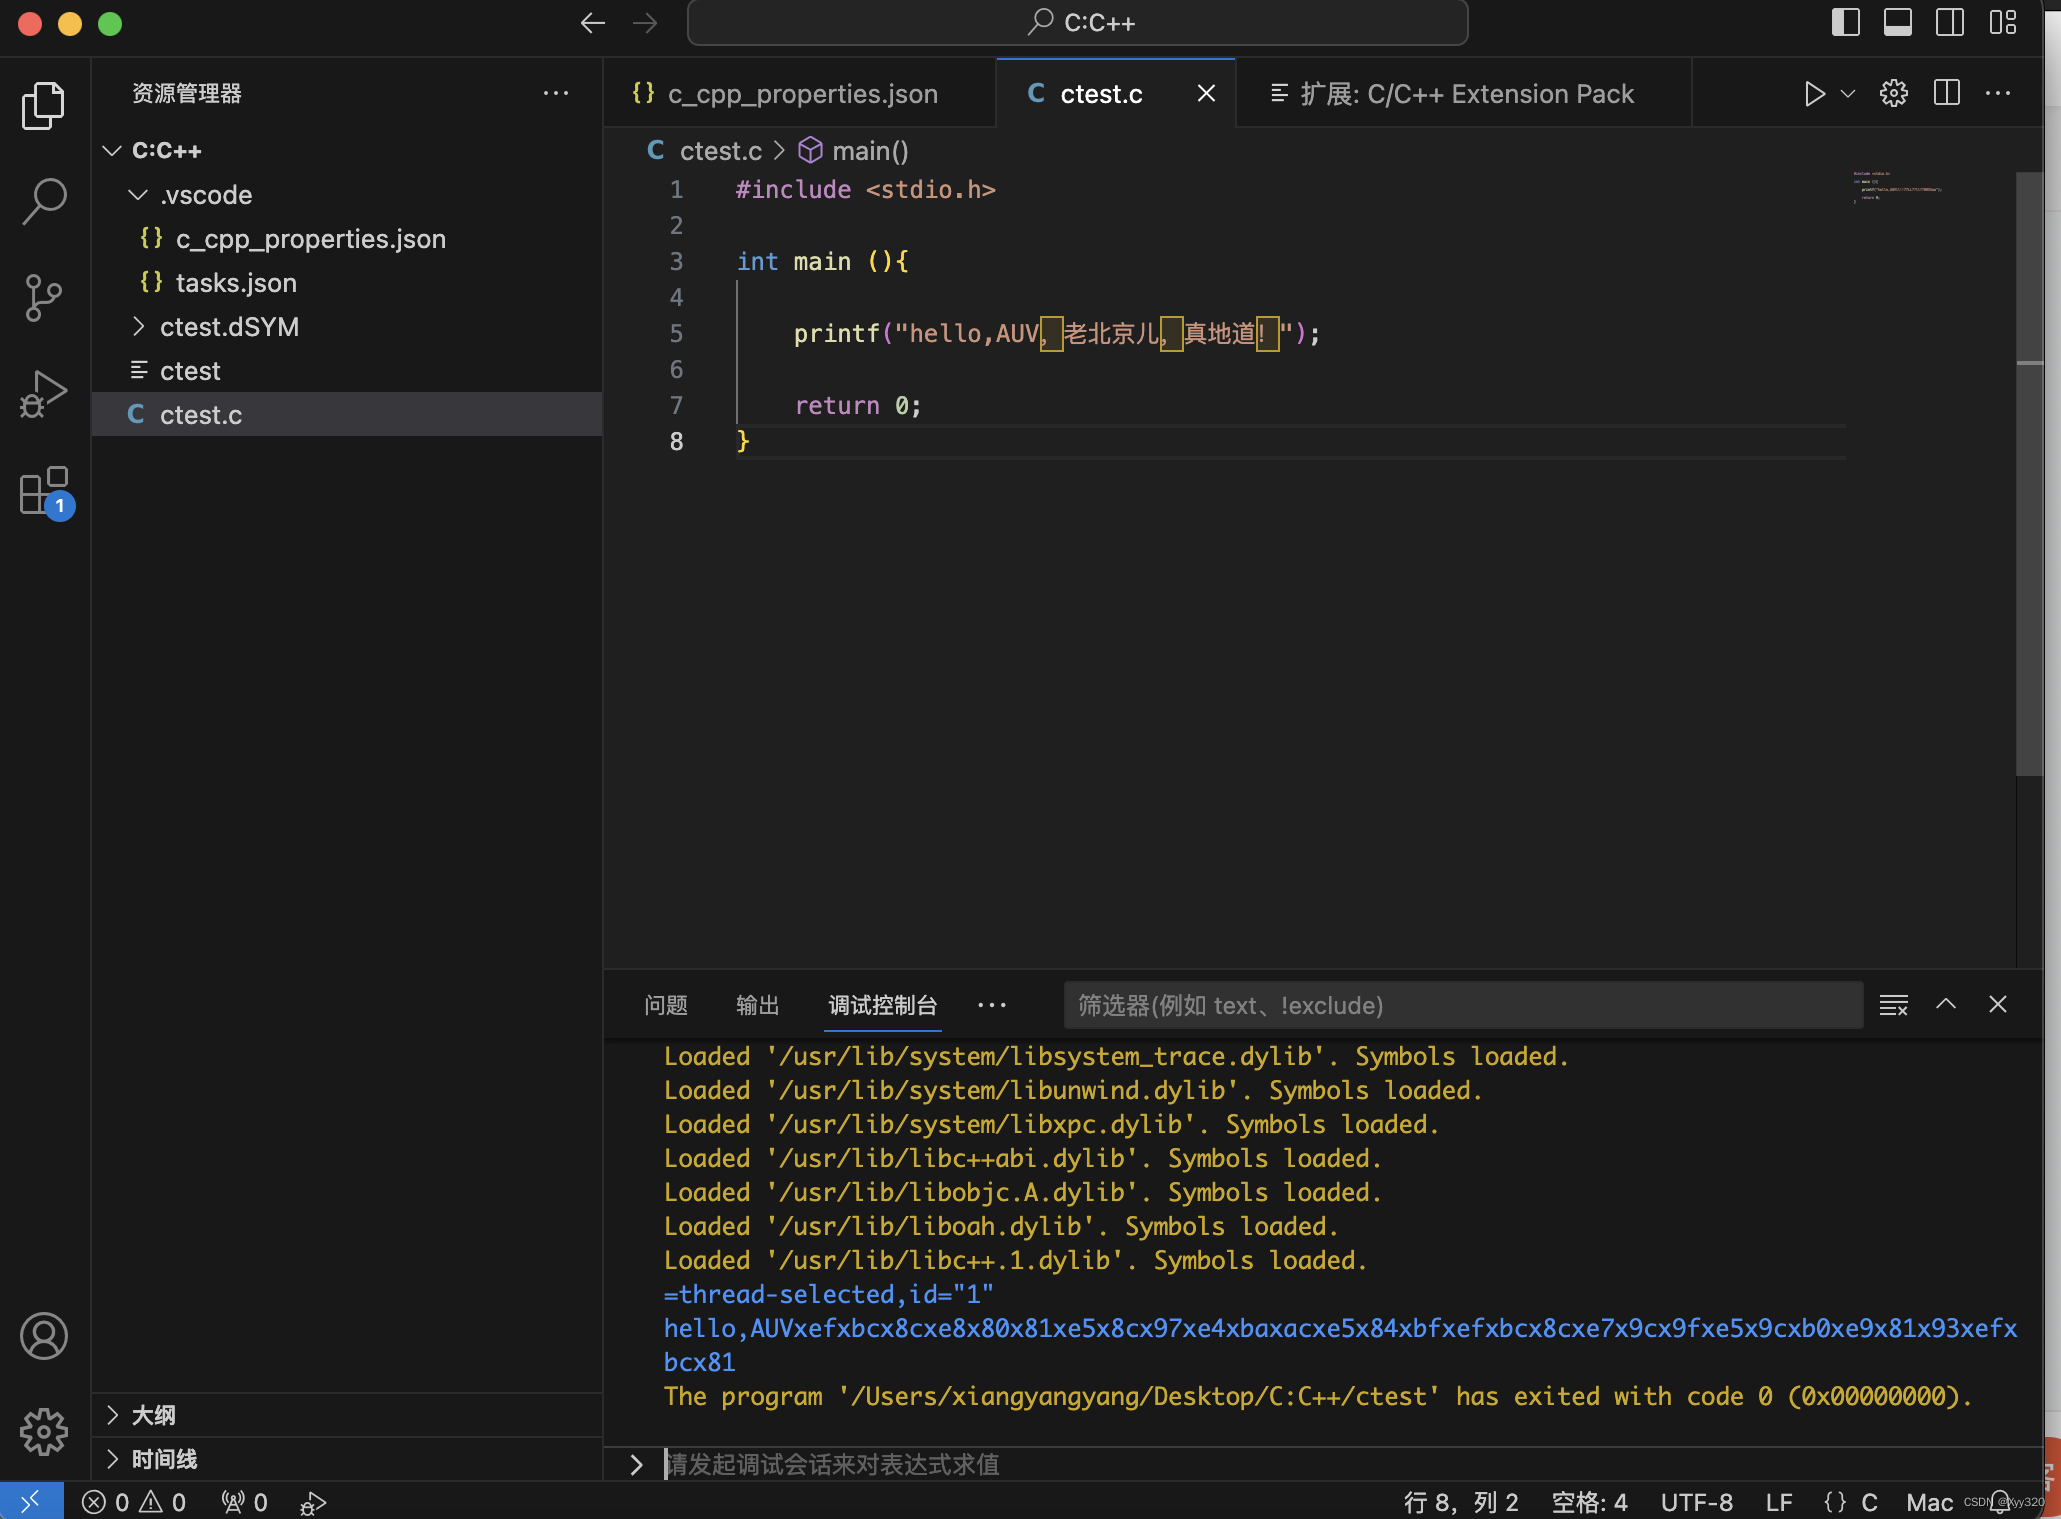
Task: Toggle the bottom panel visibility
Action: [1897, 22]
